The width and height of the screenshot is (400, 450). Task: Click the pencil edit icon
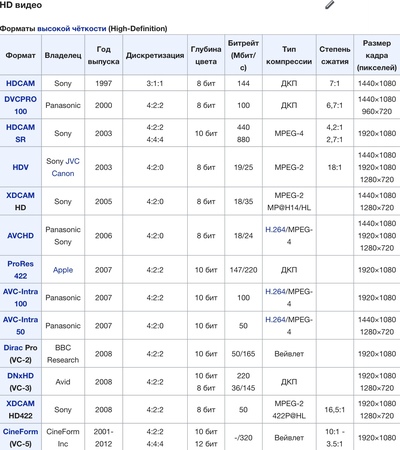[x=329, y=5]
